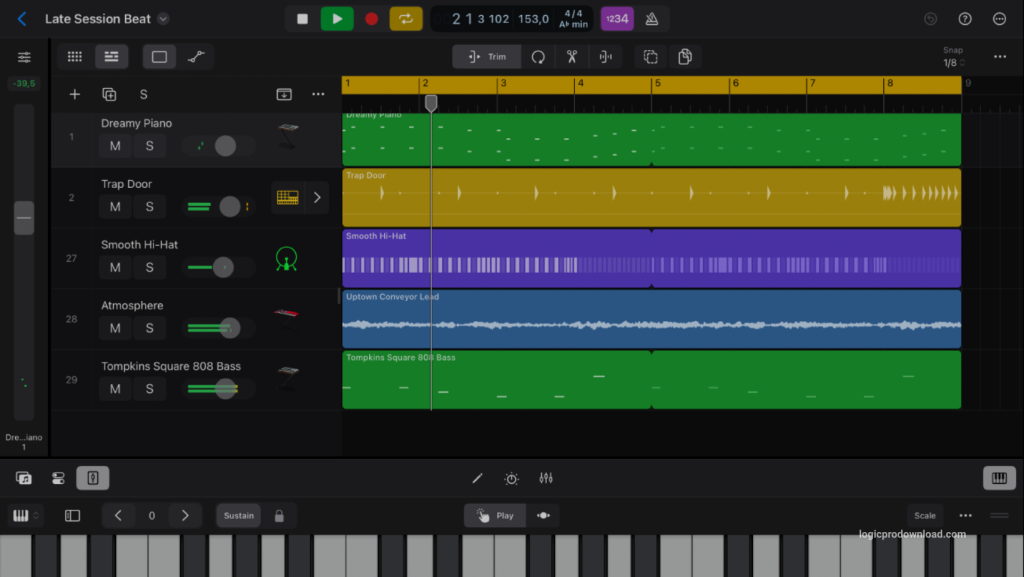Open the piano keyboard icon at bottom right

[x=999, y=478]
